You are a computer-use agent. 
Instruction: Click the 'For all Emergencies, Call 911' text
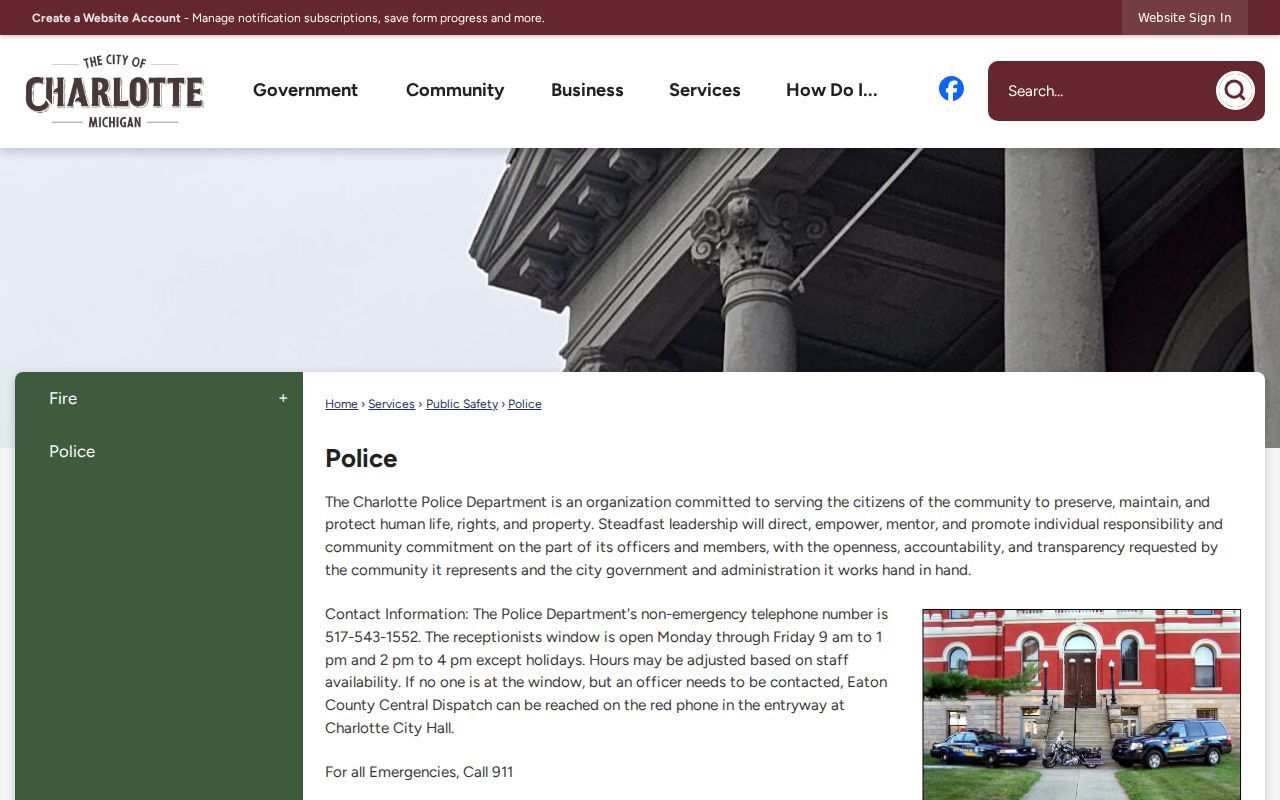[419, 772]
